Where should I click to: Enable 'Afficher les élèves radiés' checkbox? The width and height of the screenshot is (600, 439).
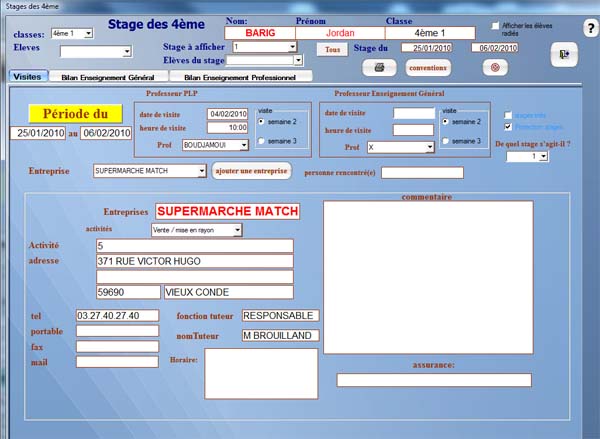click(x=497, y=26)
